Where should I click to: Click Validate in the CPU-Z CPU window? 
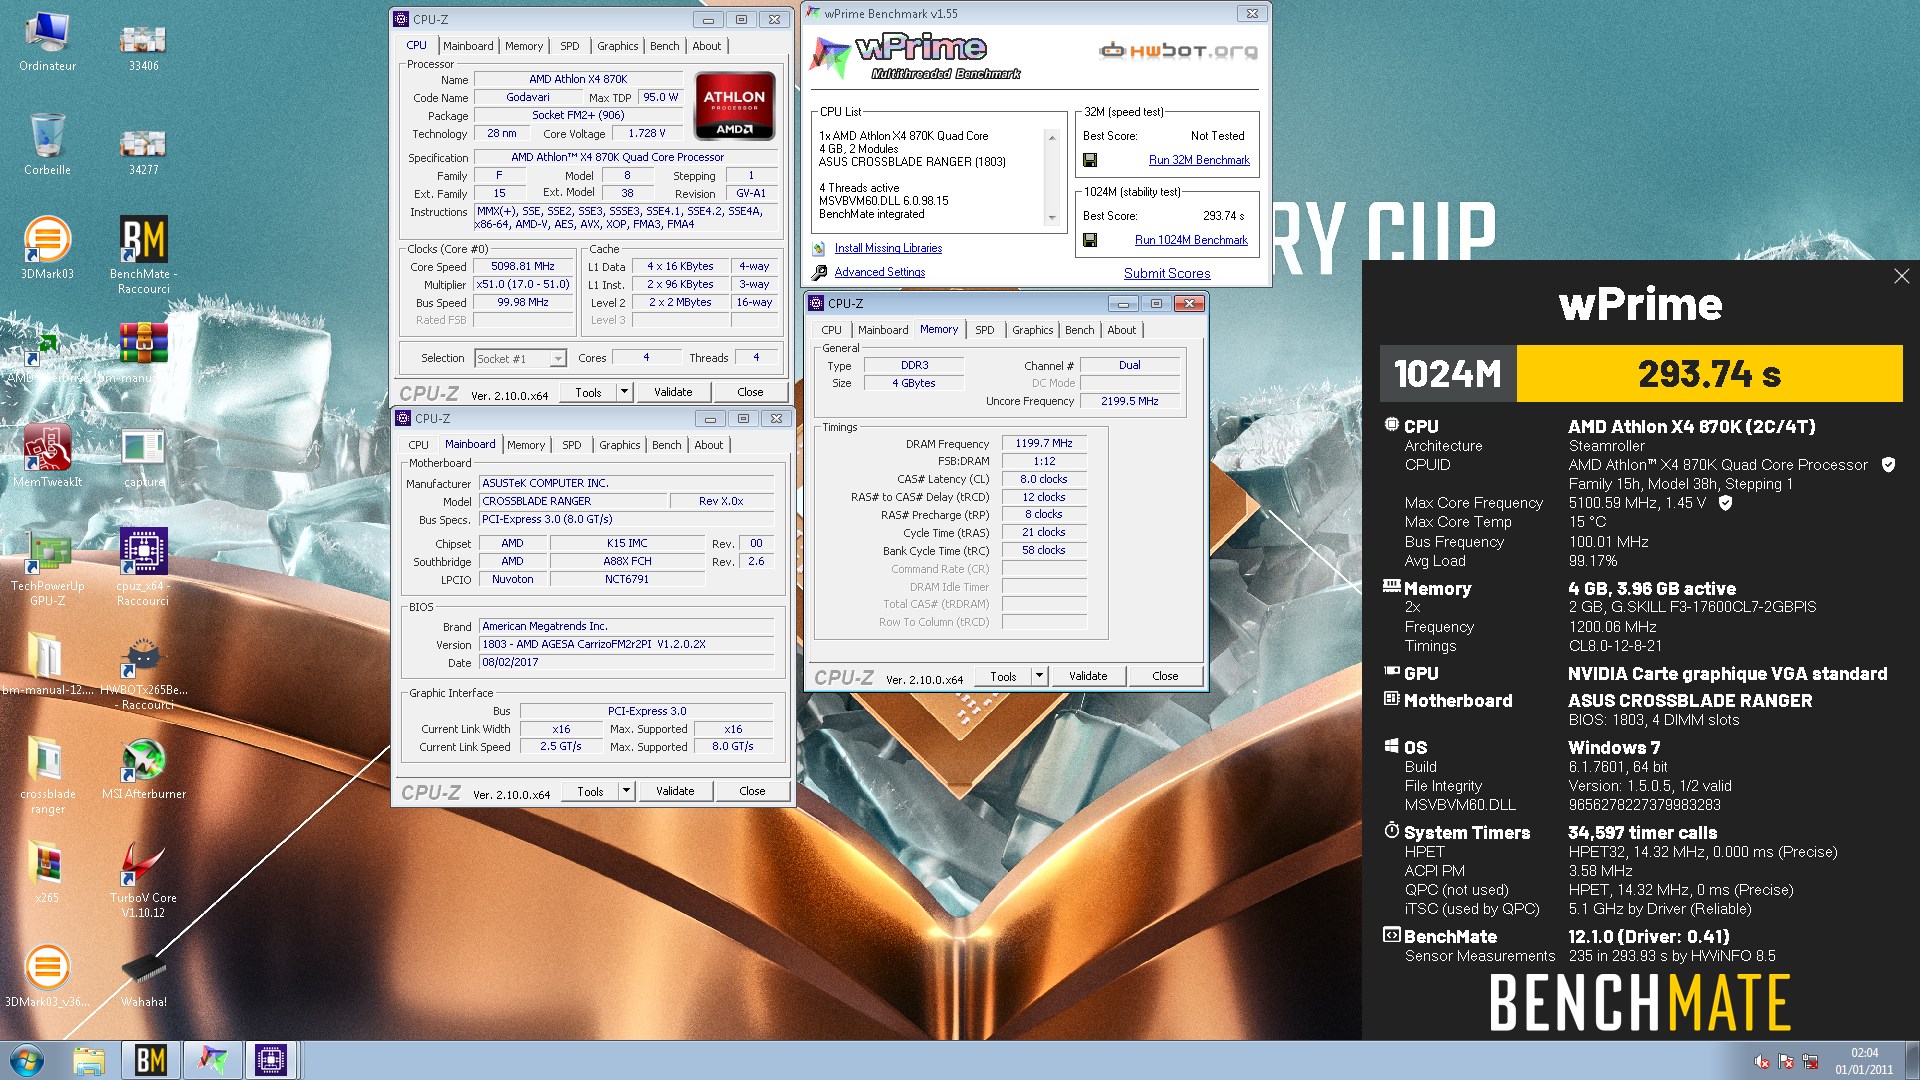tap(673, 392)
